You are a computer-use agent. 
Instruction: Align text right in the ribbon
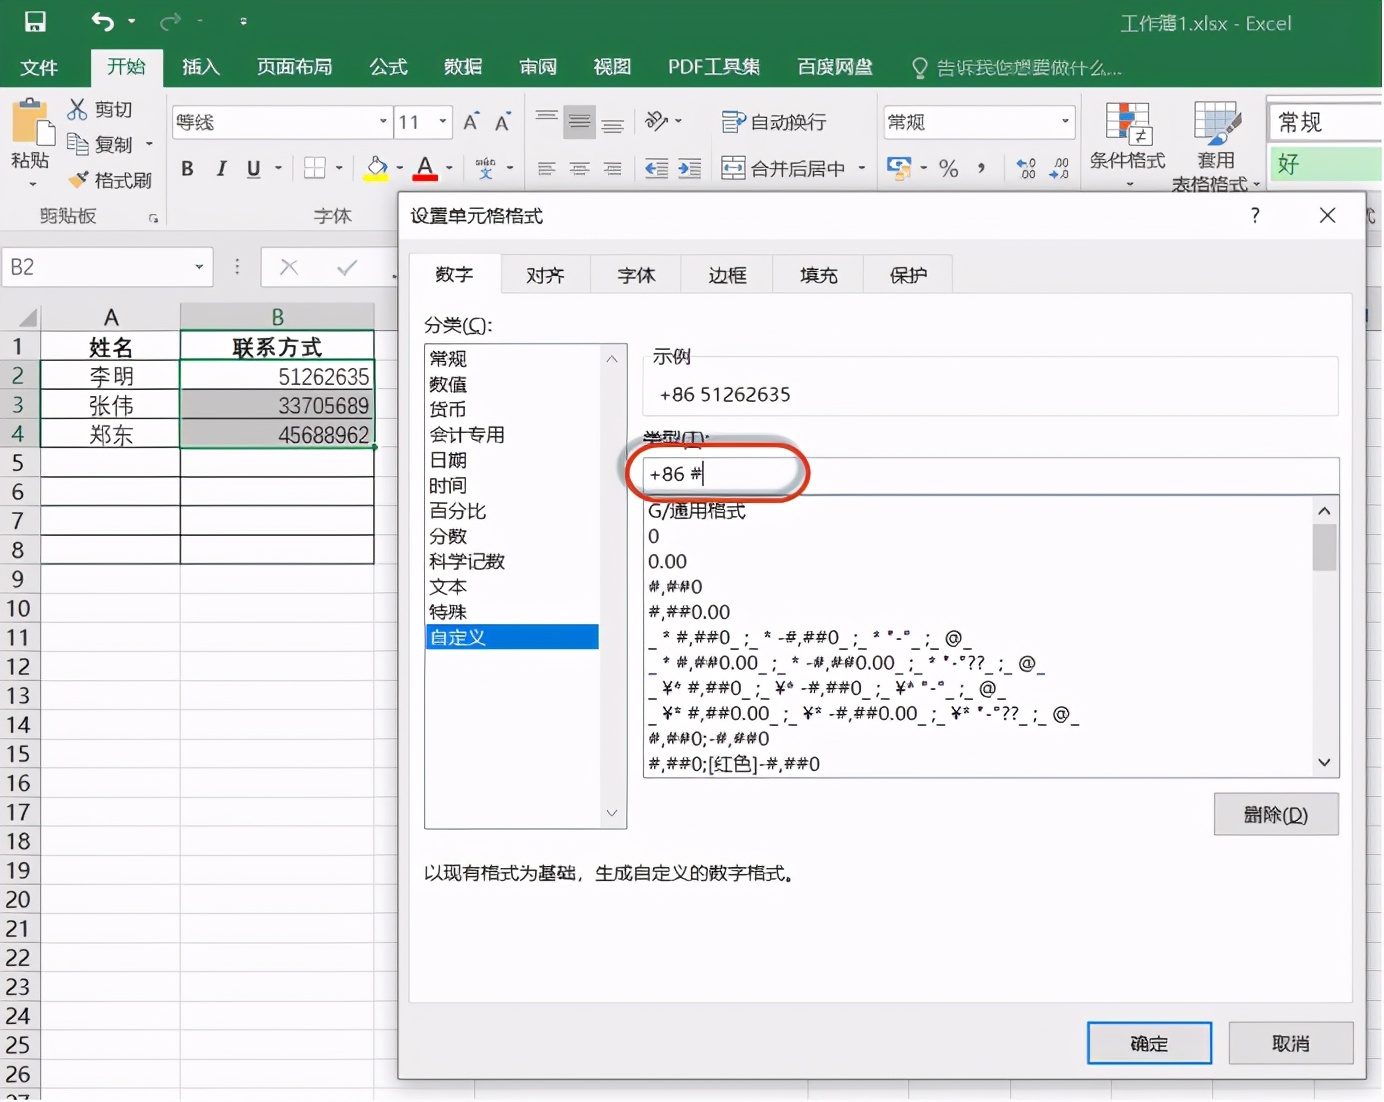click(612, 169)
